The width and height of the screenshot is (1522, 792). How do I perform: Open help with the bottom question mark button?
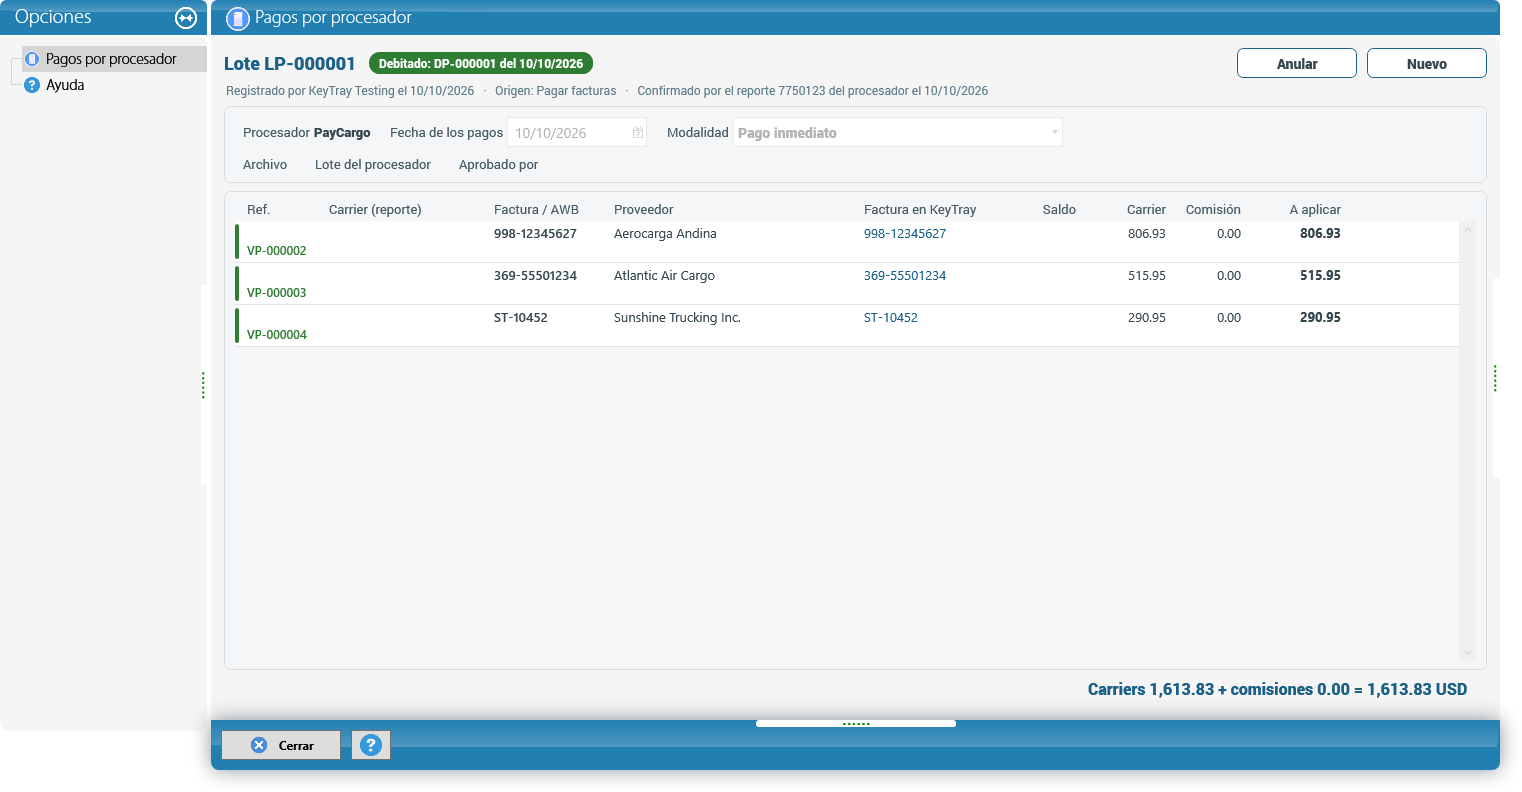point(370,745)
